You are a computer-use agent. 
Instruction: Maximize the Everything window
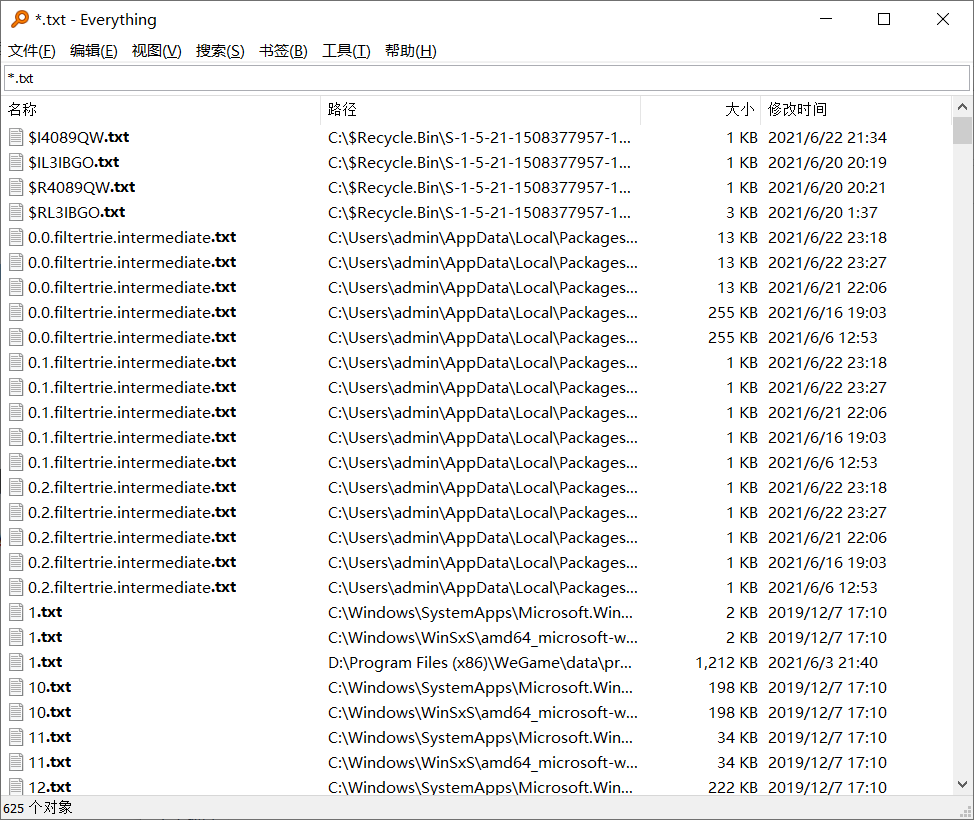884,19
